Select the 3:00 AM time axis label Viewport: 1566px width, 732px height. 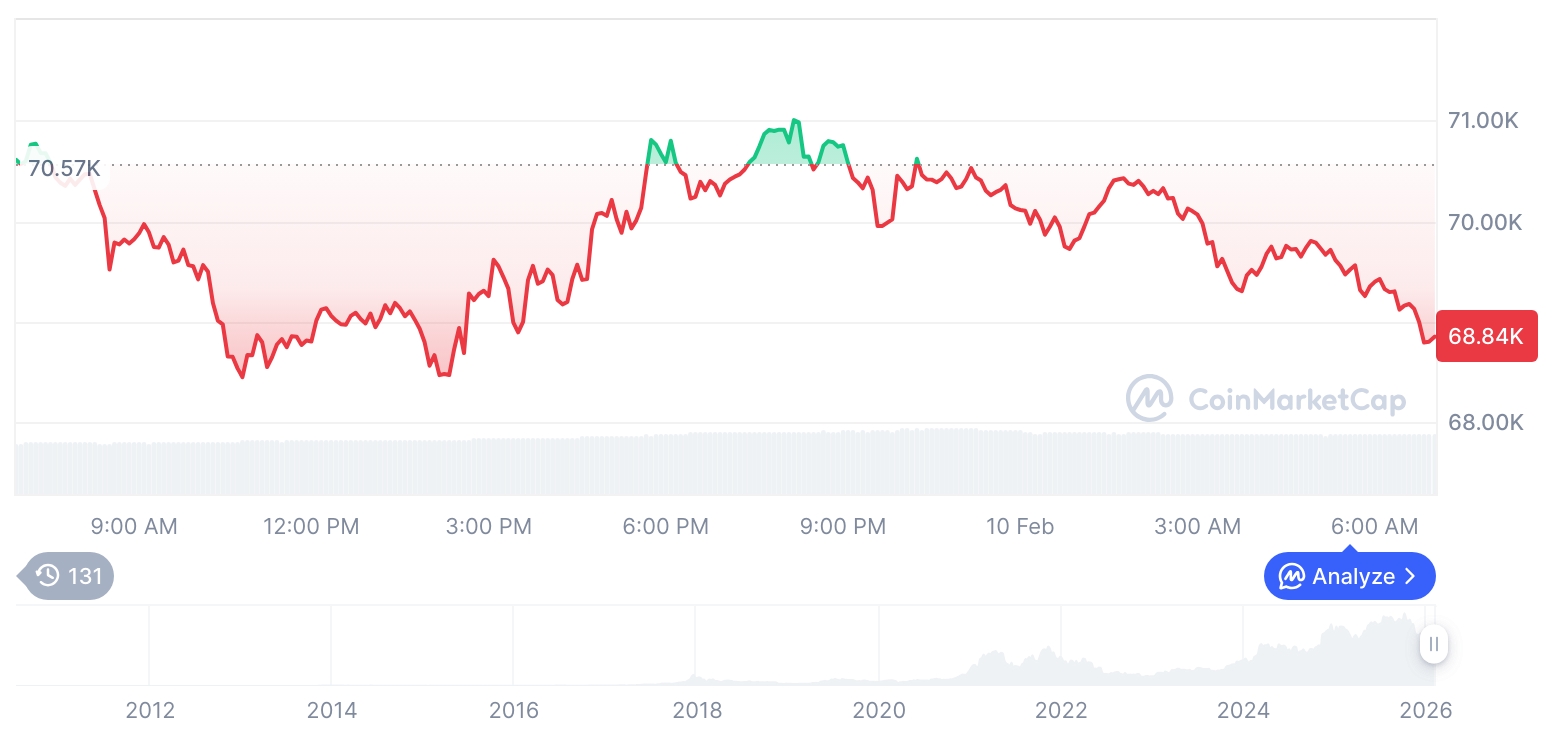[1197, 526]
